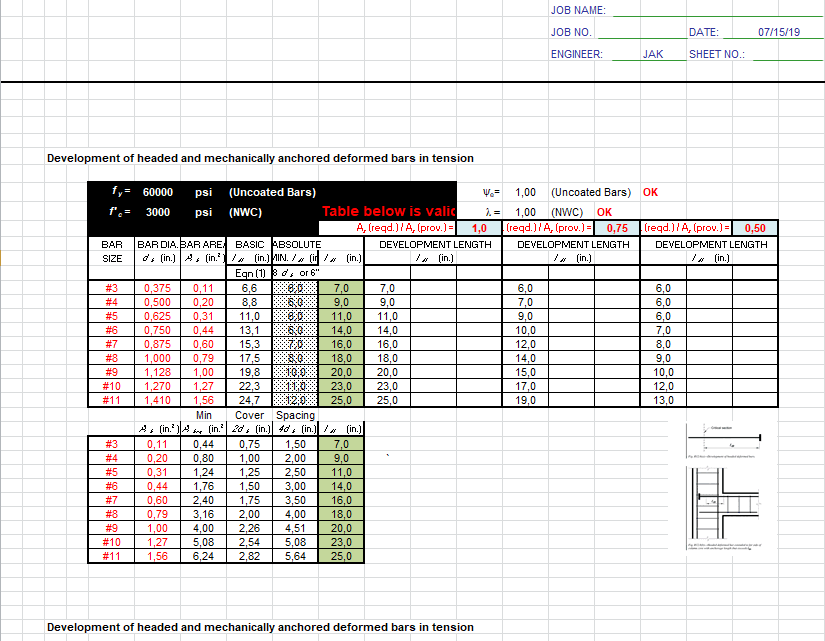The height and width of the screenshot is (641, 825).
Task: Click the (Uncoated Bars) label in black header
Action: coord(272,192)
